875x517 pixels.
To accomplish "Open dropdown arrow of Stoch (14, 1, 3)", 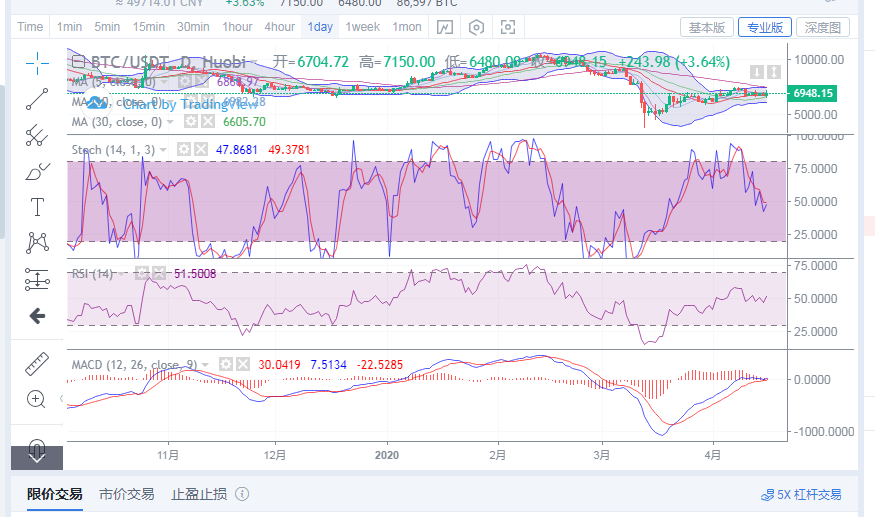I will click(163, 150).
